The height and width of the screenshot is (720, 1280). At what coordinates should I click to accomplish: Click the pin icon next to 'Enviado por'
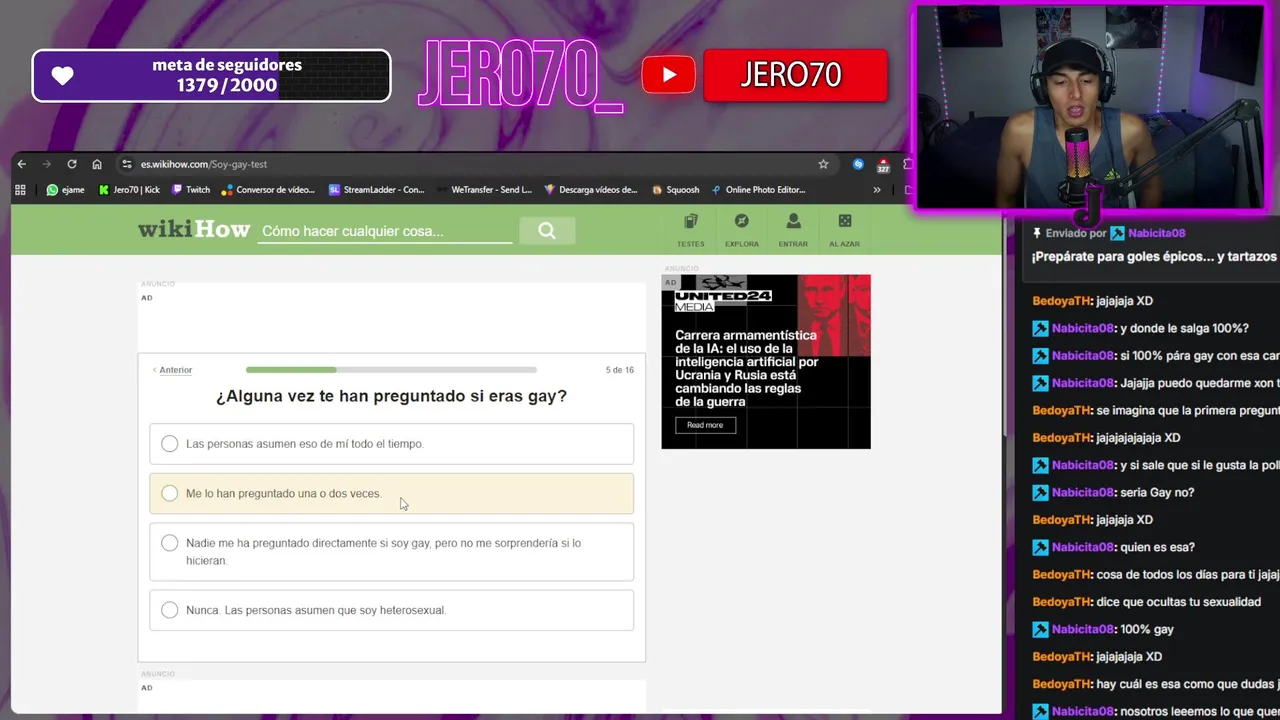1037,233
